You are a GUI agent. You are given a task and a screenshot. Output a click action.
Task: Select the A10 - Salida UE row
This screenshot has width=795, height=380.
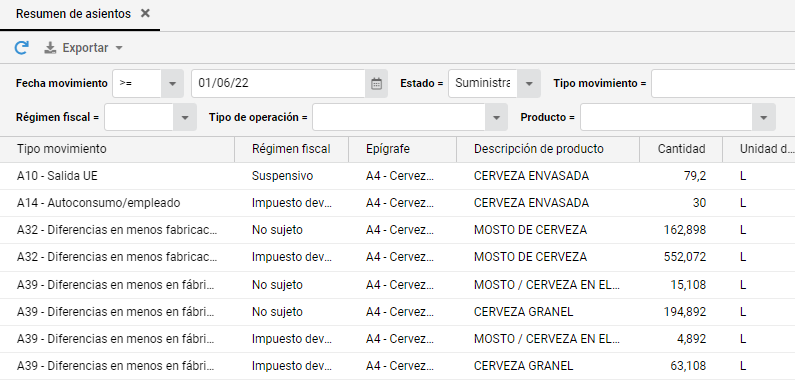point(398,176)
